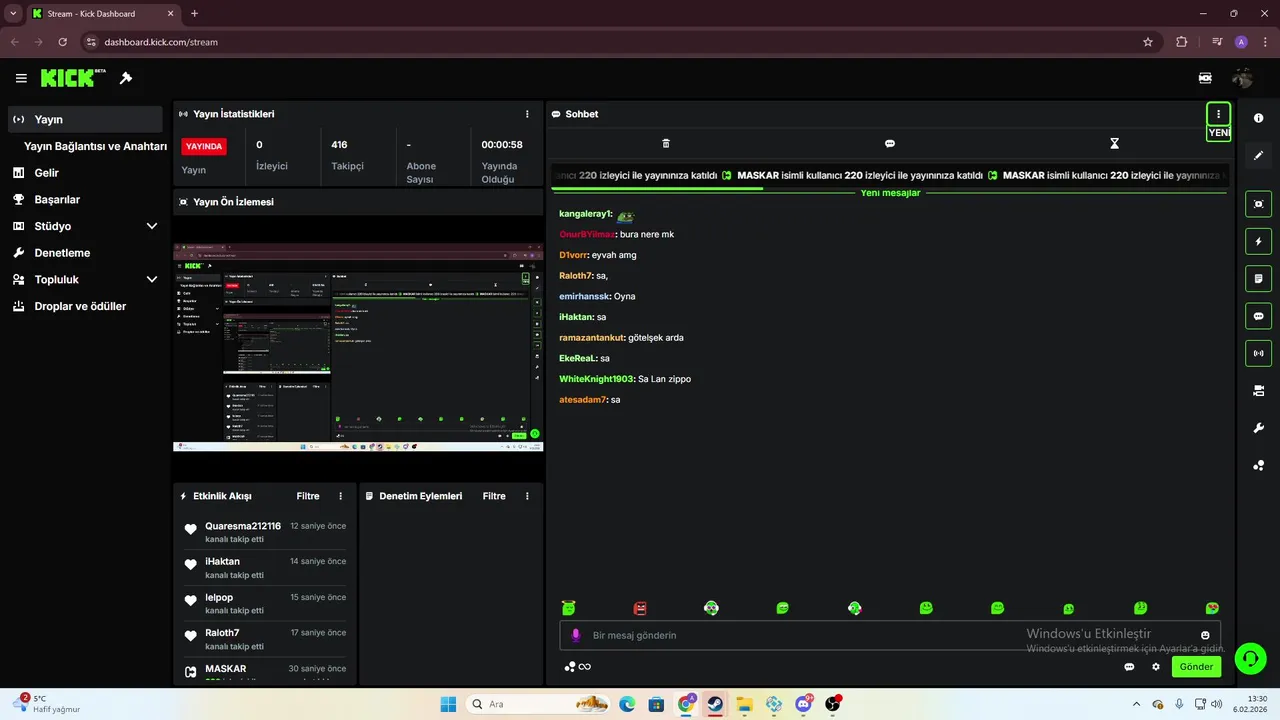Reload the page in Chrome

[63, 42]
